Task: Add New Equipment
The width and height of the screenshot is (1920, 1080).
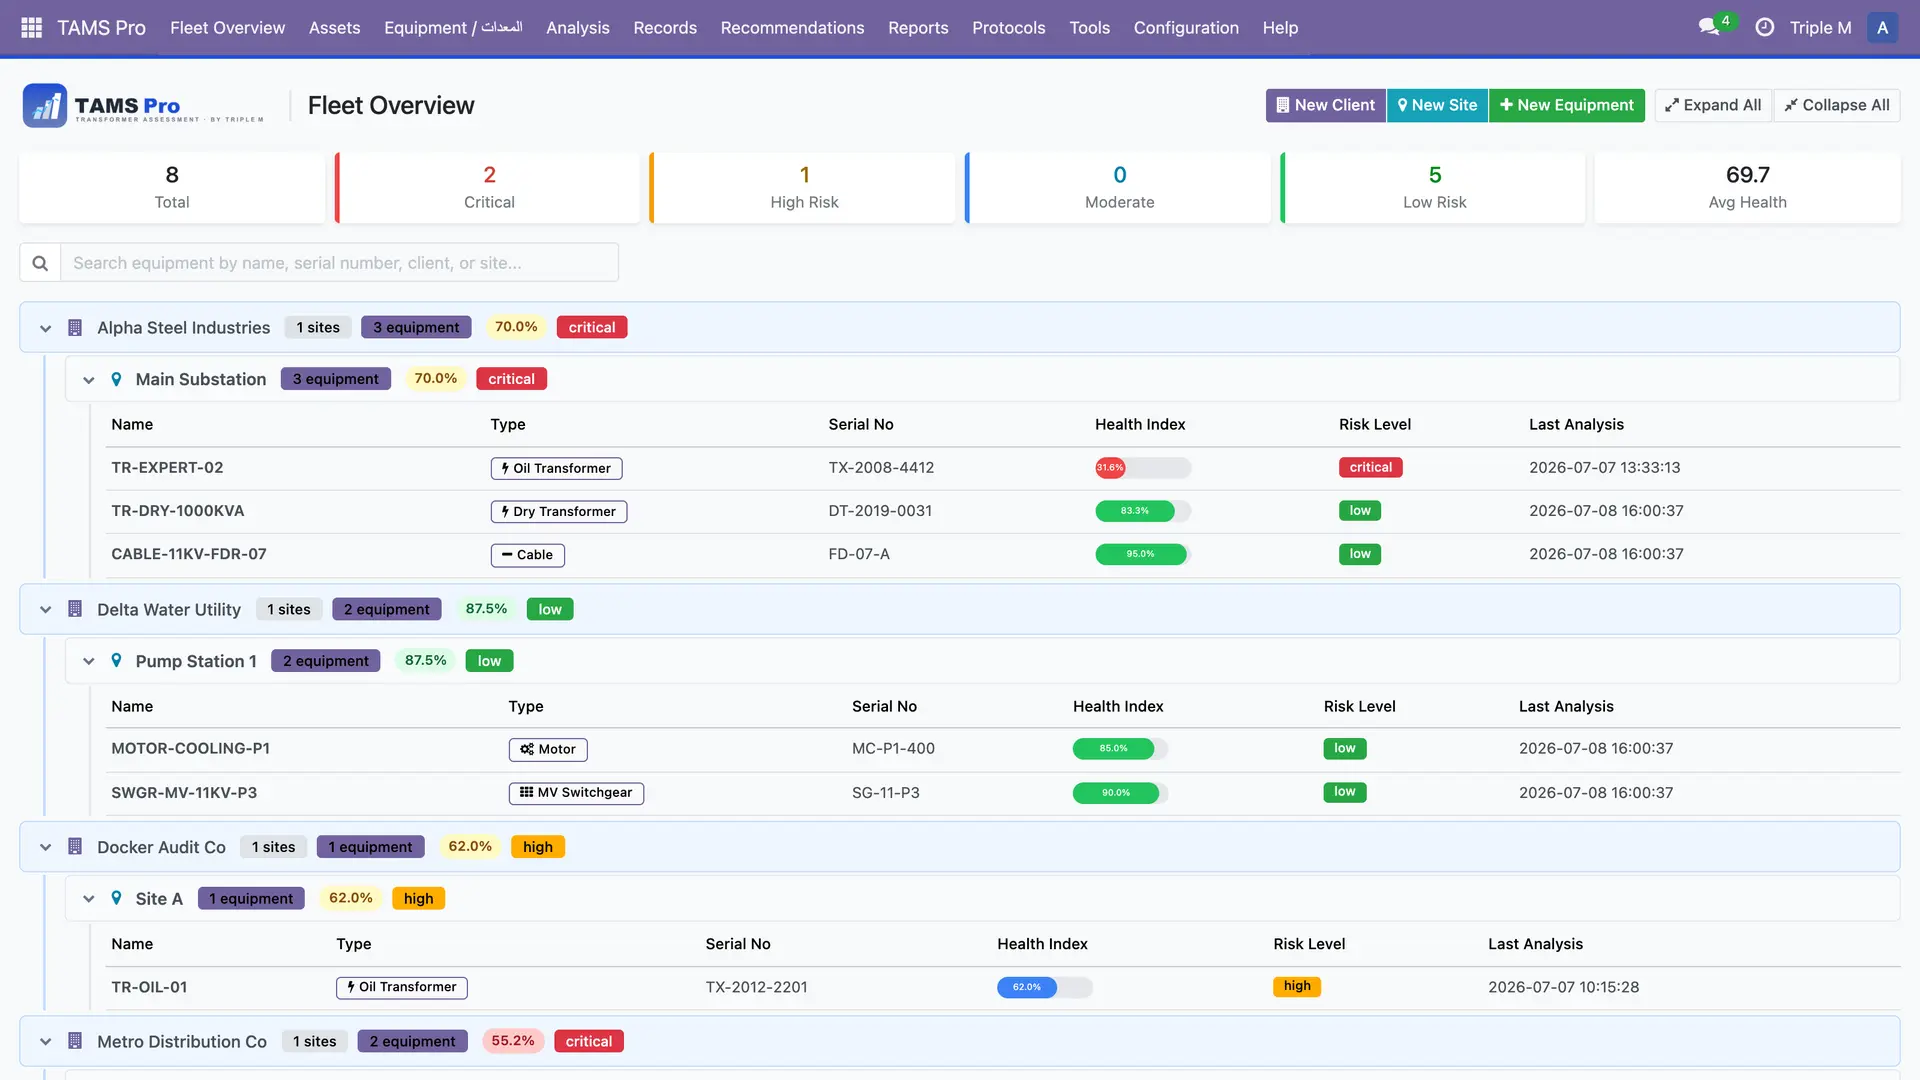Action: click(x=1567, y=105)
